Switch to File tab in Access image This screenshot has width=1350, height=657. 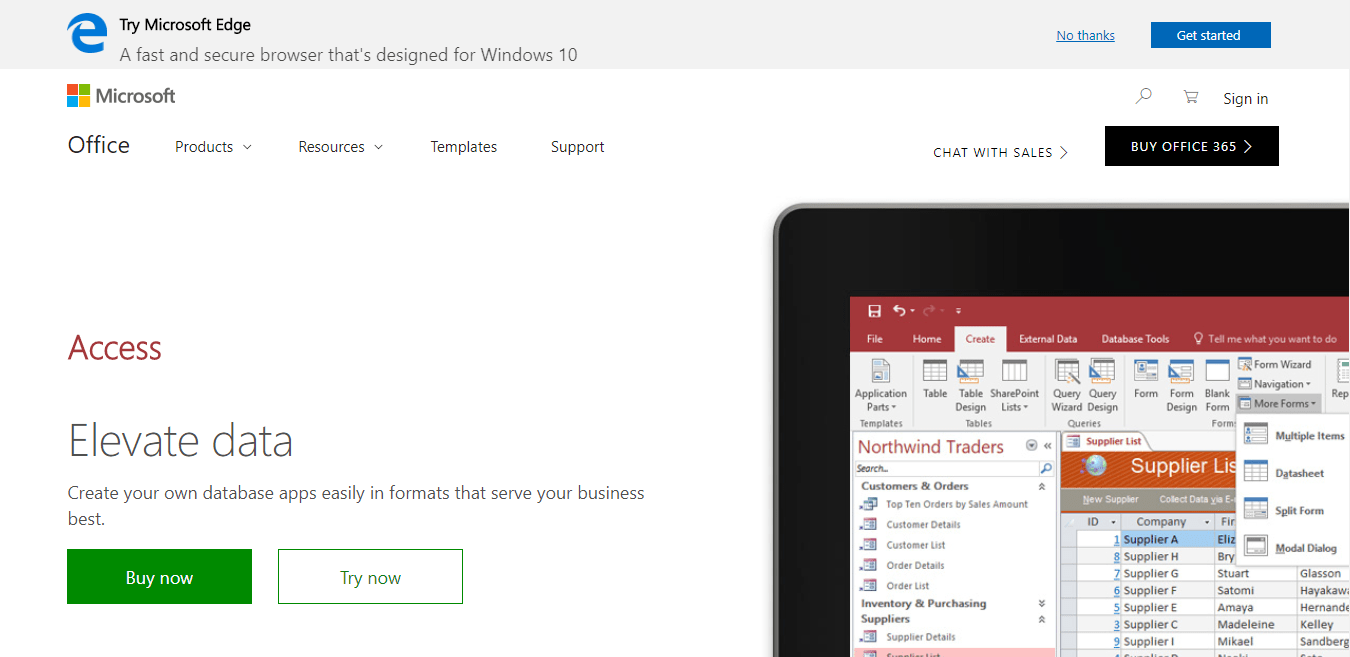875,339
